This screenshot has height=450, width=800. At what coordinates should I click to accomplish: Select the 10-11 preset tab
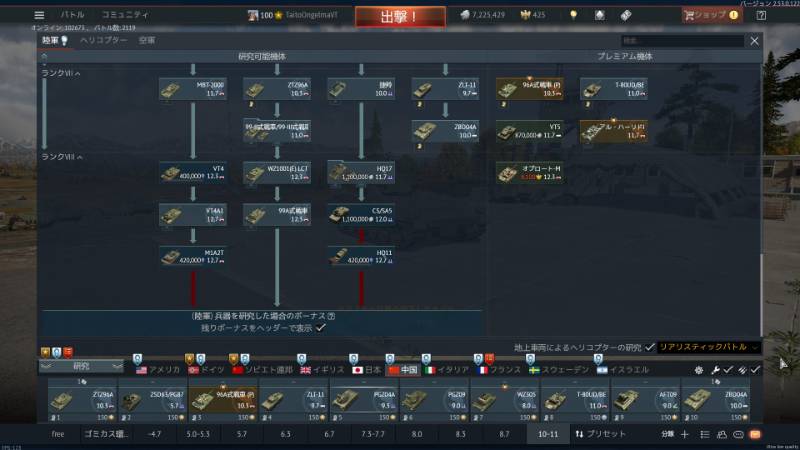pos(548,434)
